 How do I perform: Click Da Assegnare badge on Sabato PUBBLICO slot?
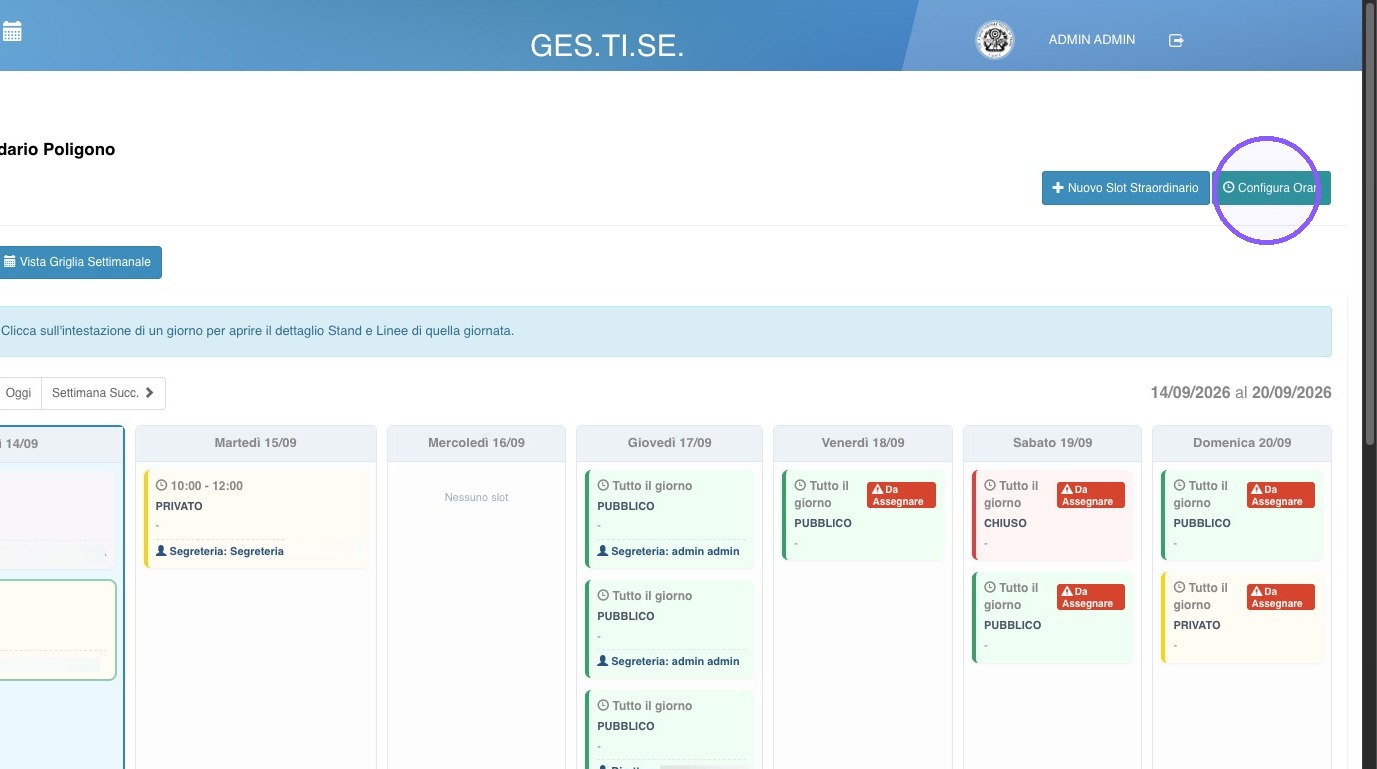1090,597
